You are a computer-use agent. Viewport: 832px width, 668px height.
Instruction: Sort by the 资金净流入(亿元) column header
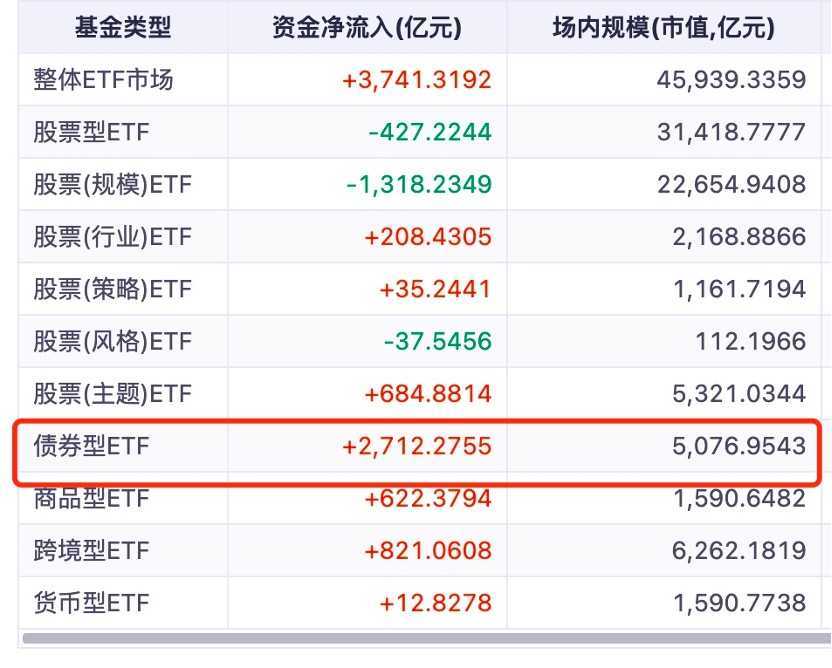(x=366, y=28)
